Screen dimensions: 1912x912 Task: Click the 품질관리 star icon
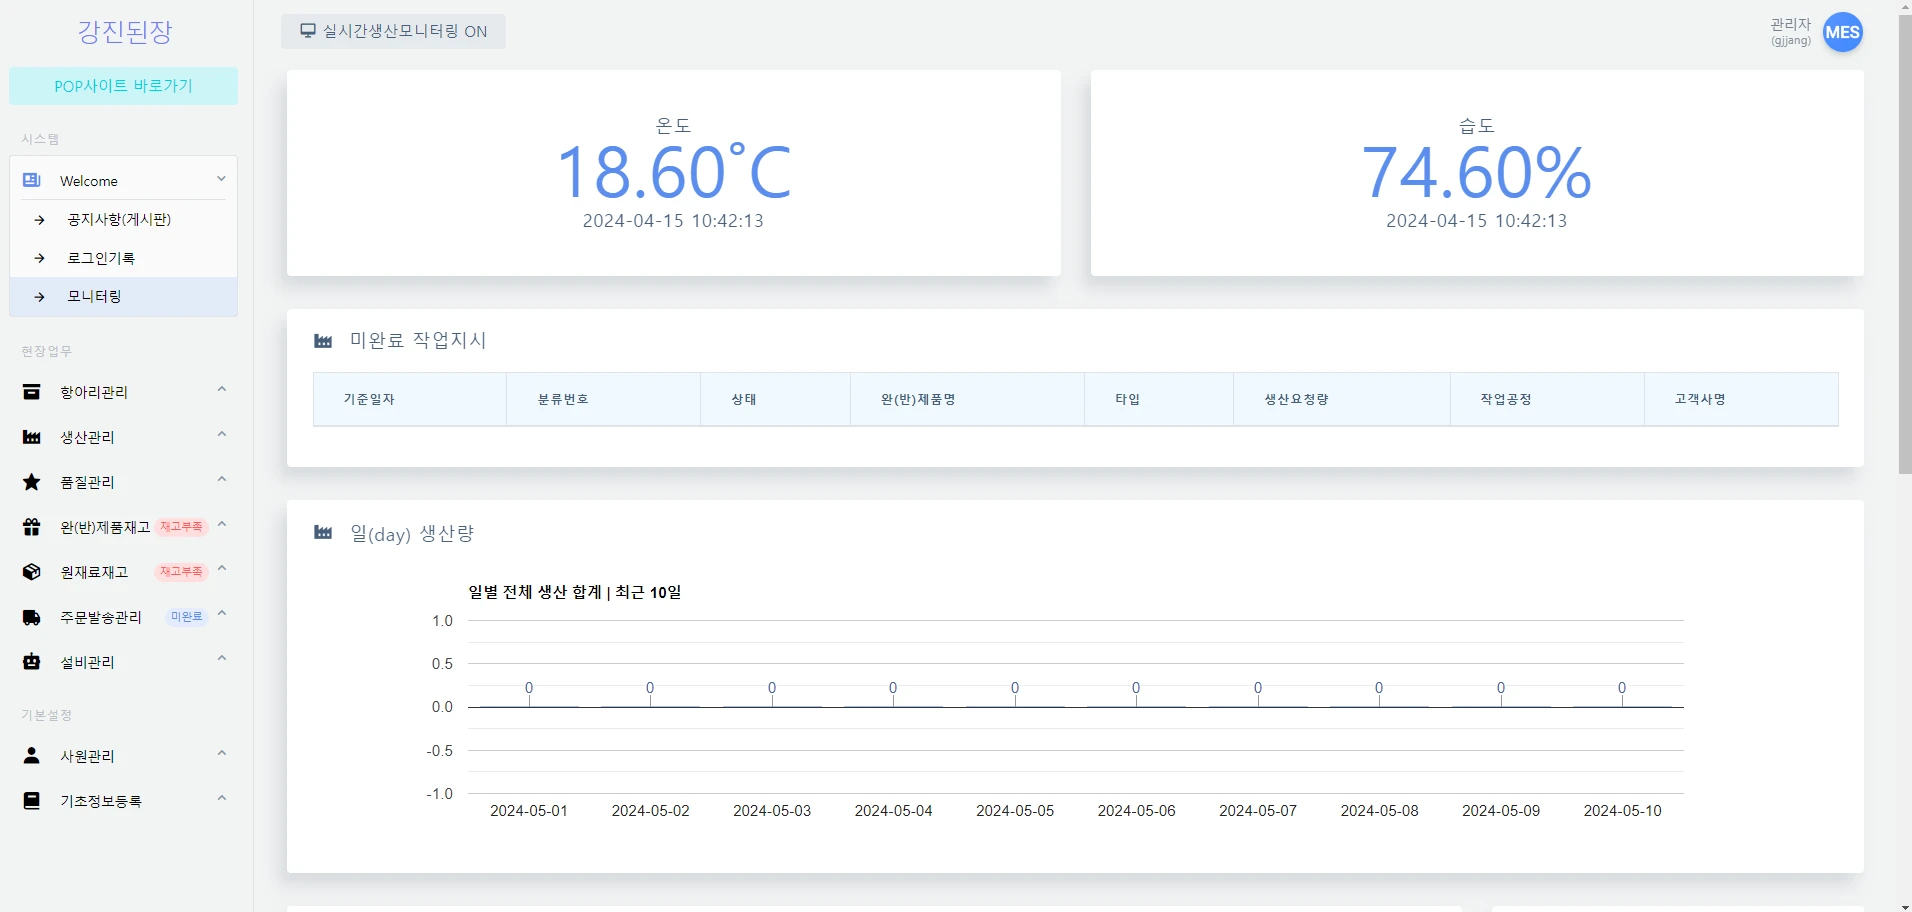tap(32, 482)
